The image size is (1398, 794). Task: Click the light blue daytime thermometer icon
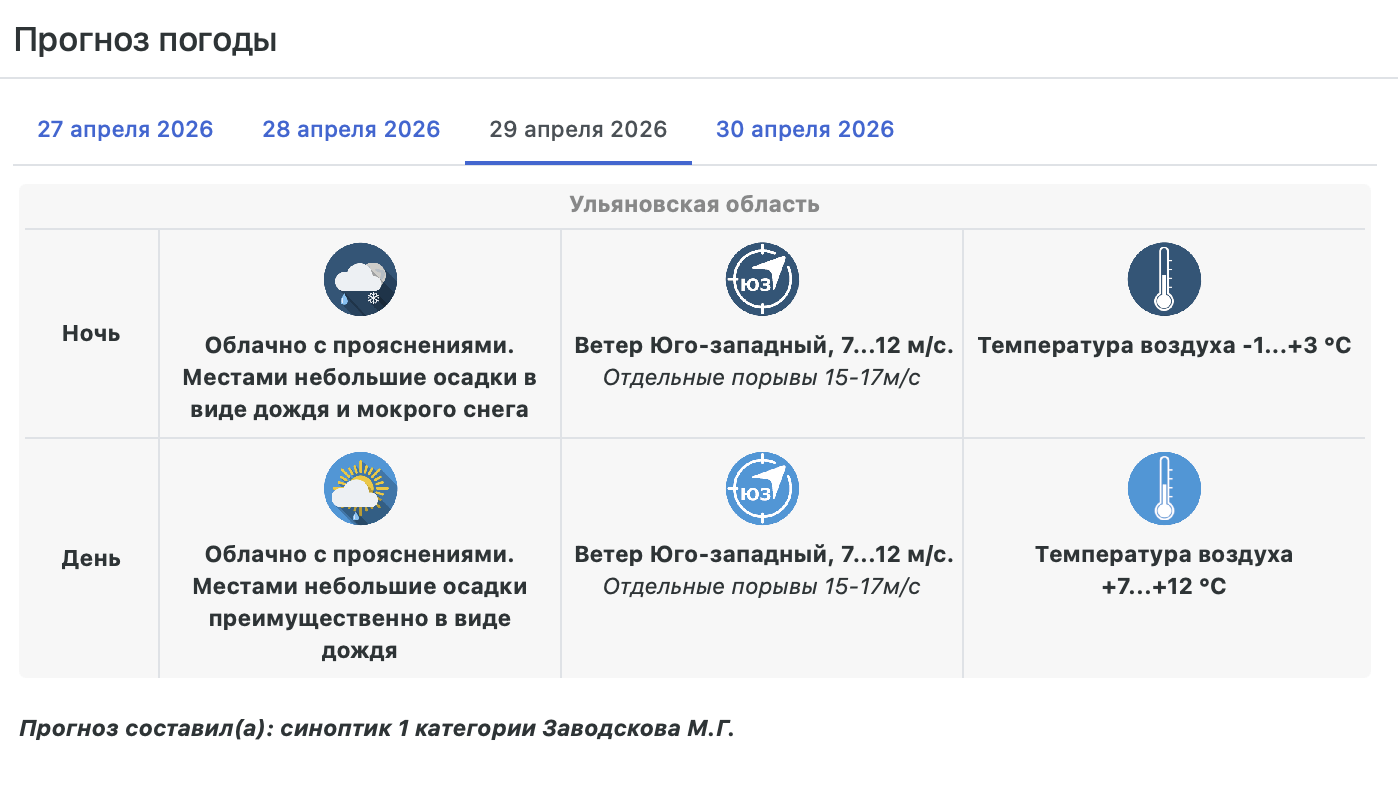1164,489
